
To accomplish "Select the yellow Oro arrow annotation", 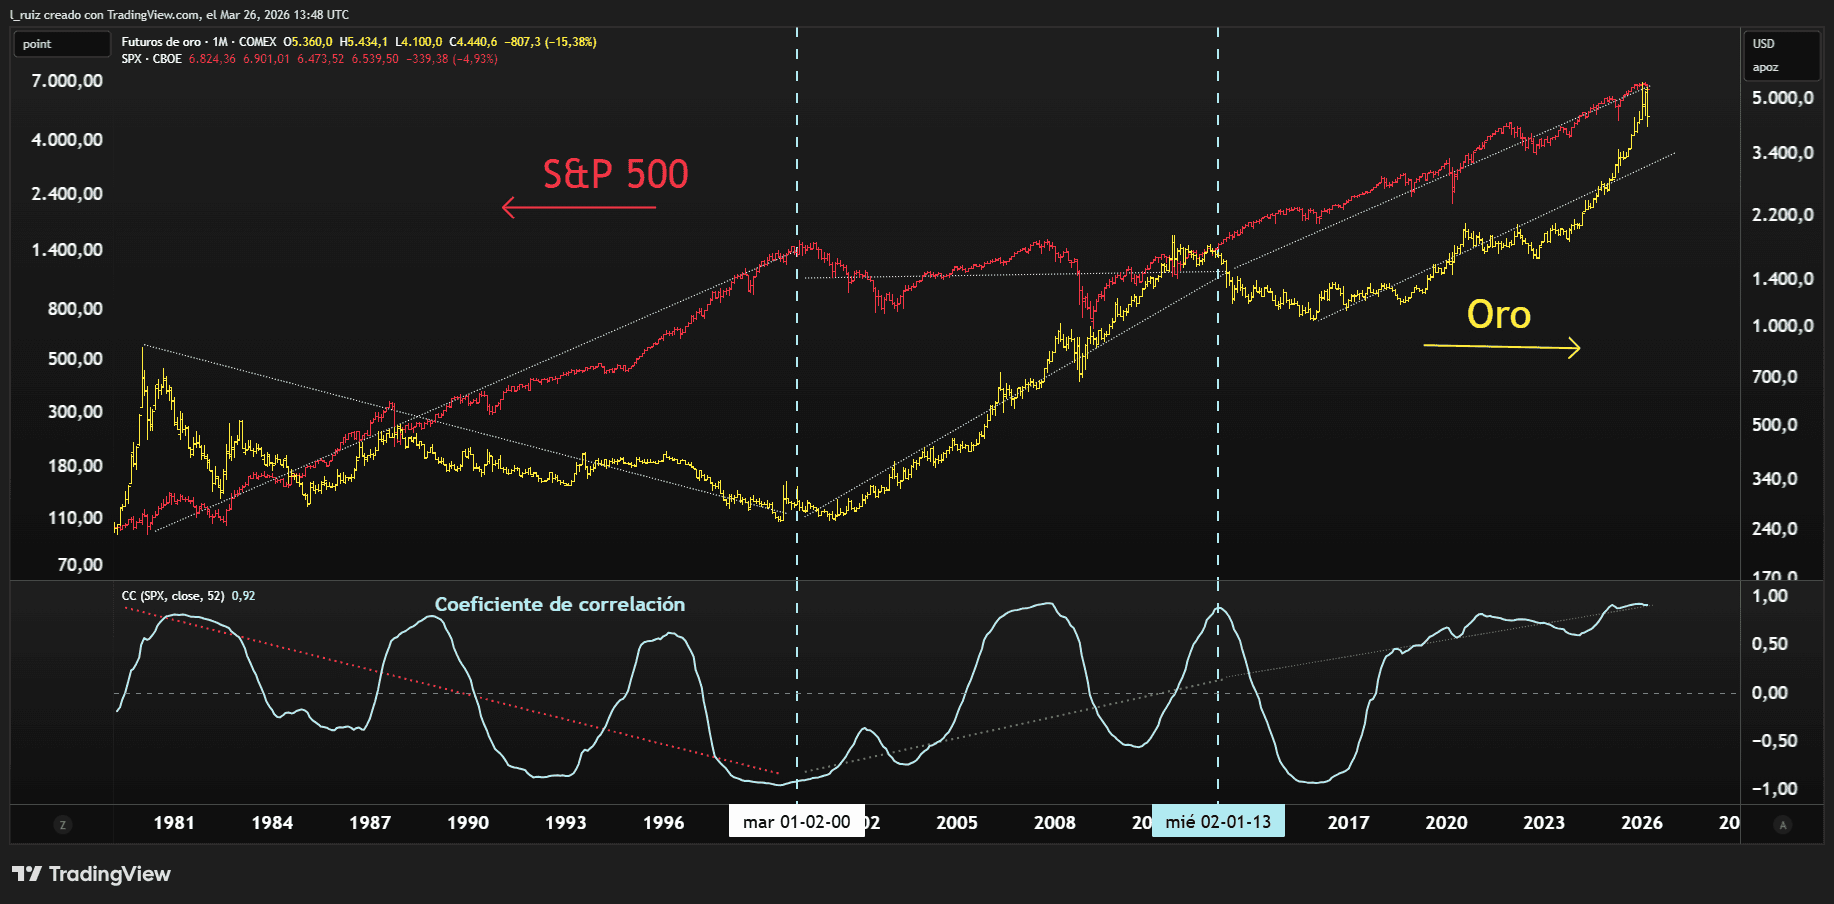I will tap(1501, 348).
